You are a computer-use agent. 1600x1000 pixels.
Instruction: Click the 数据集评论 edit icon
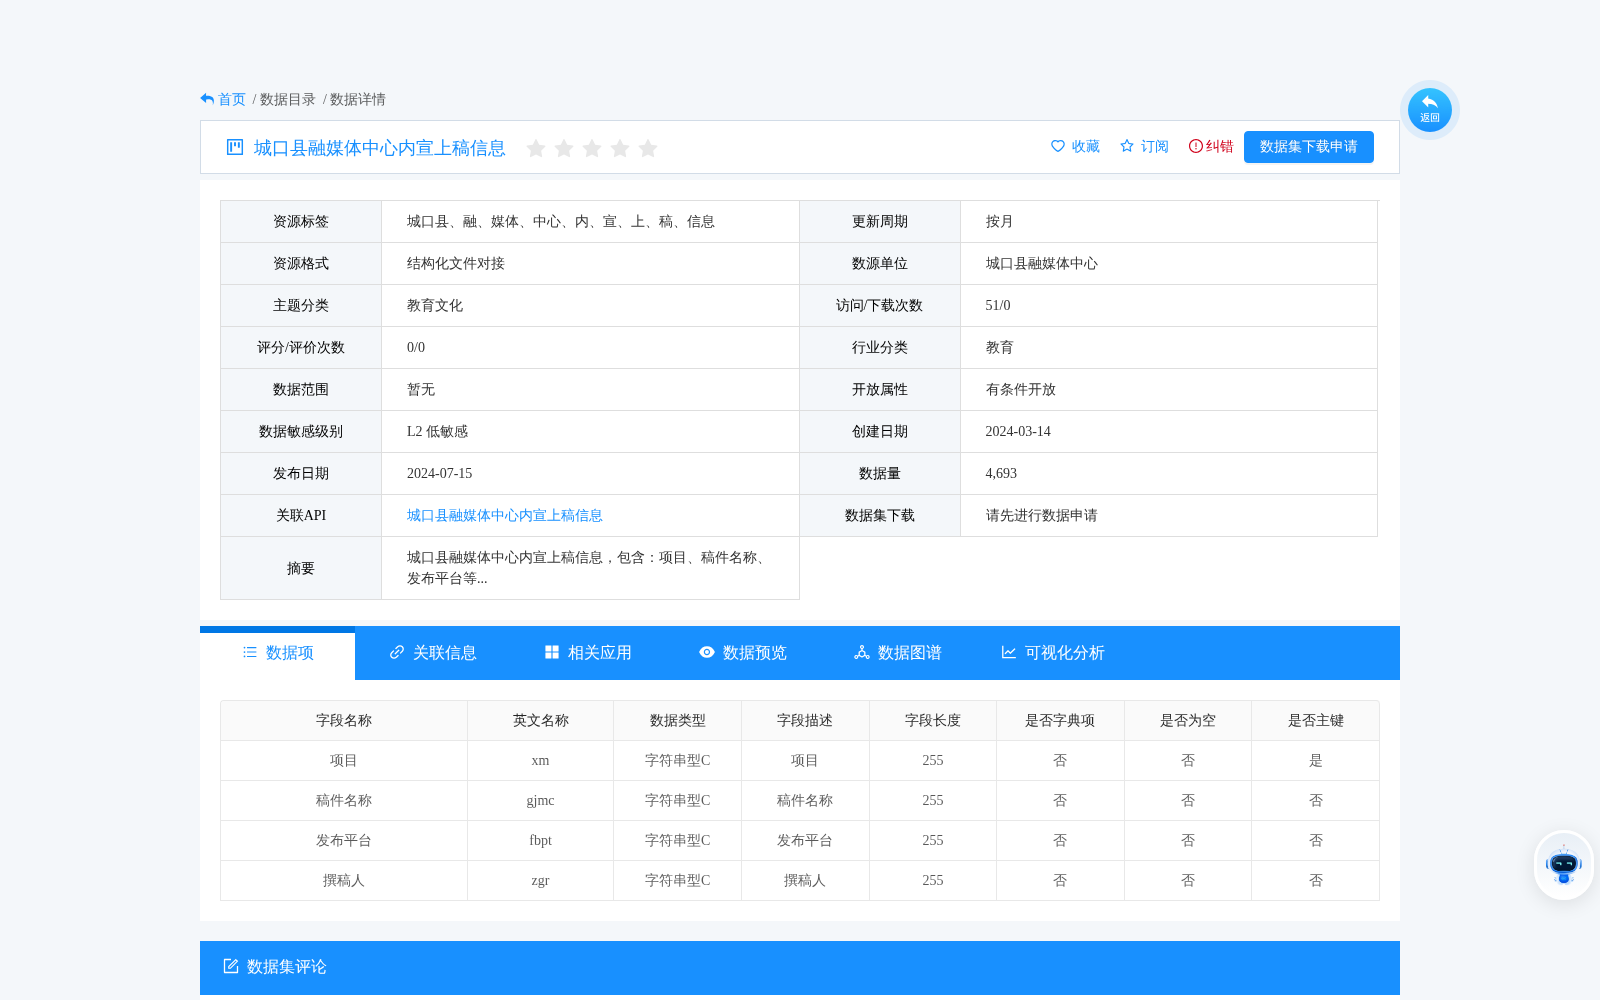point(231,966)
